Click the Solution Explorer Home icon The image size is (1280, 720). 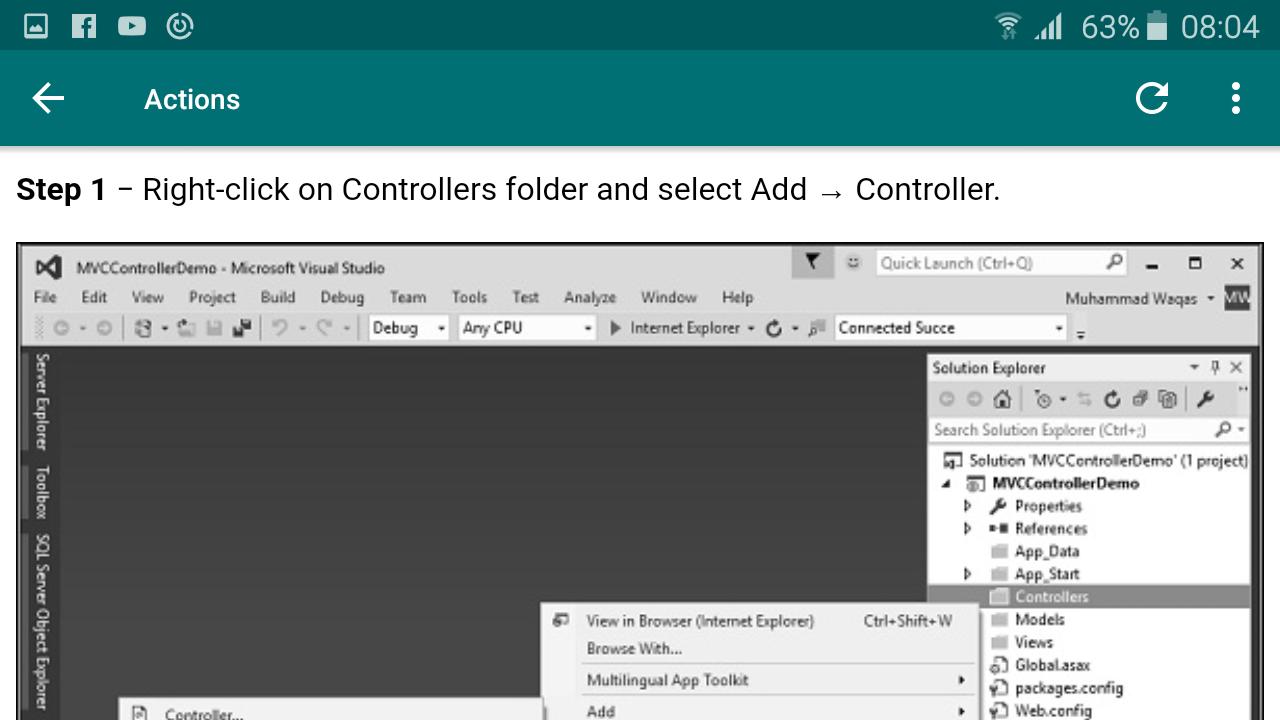point(1002,399)
